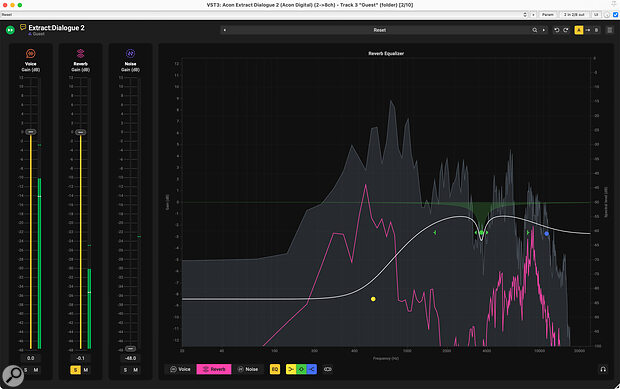Click the Voice gain value field 0.0
Screen dimensions: 620x389
coord(30,358)
